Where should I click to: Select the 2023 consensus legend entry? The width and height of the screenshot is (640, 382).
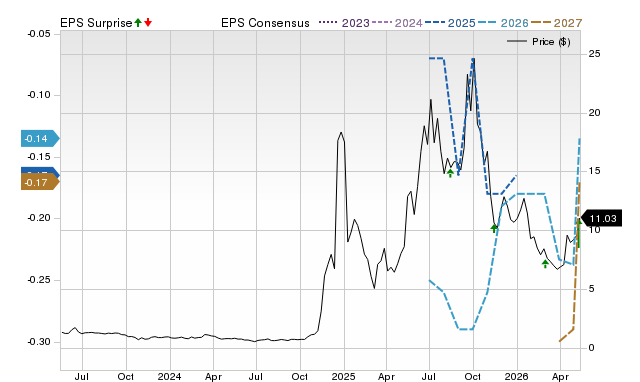[344, 23]
